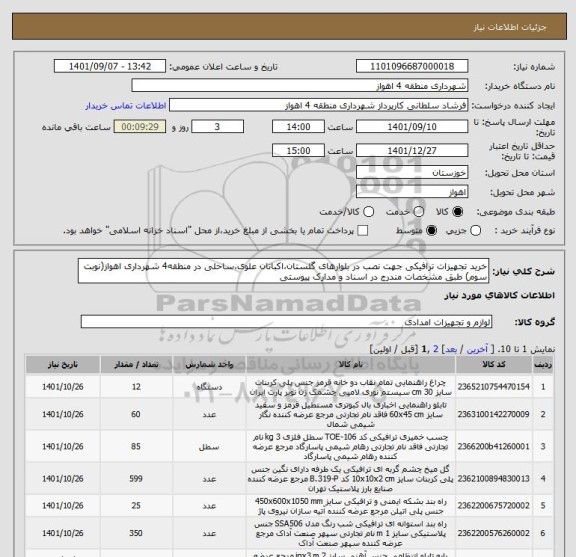The width and height of the screenshot is (576, 557).
Task: Click the request creator field فرشاد سلطانی
Action: click(318, 106)
